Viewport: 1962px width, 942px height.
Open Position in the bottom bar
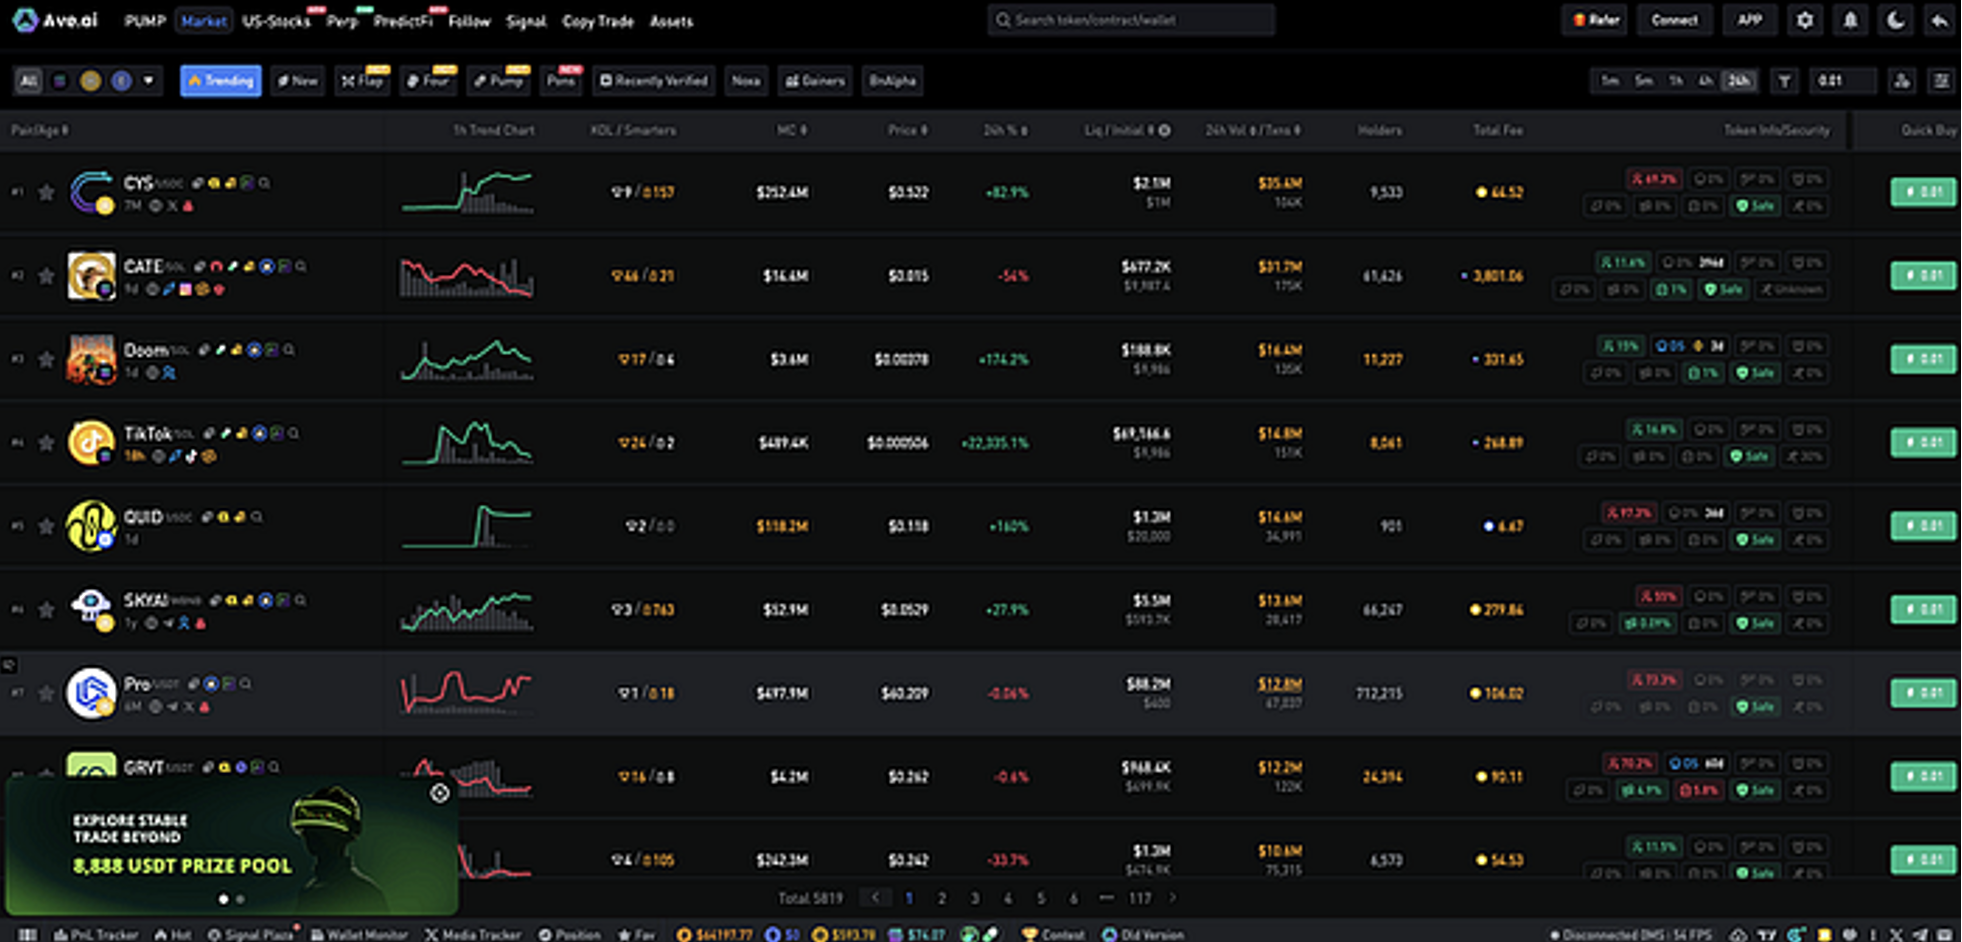[x=570, y=934]
